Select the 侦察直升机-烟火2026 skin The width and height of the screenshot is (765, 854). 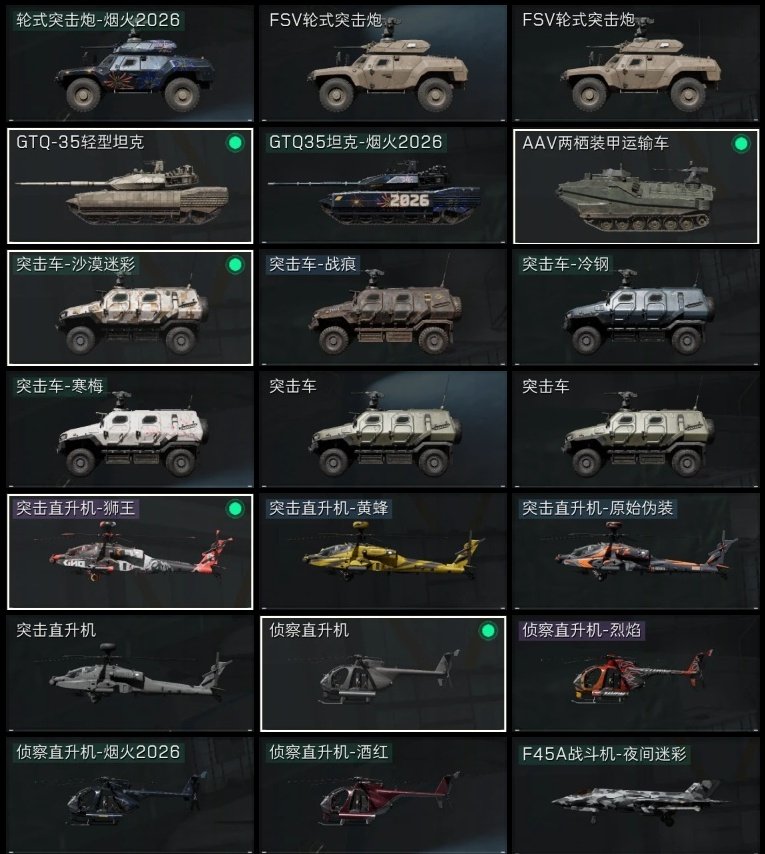pos(130,796)
